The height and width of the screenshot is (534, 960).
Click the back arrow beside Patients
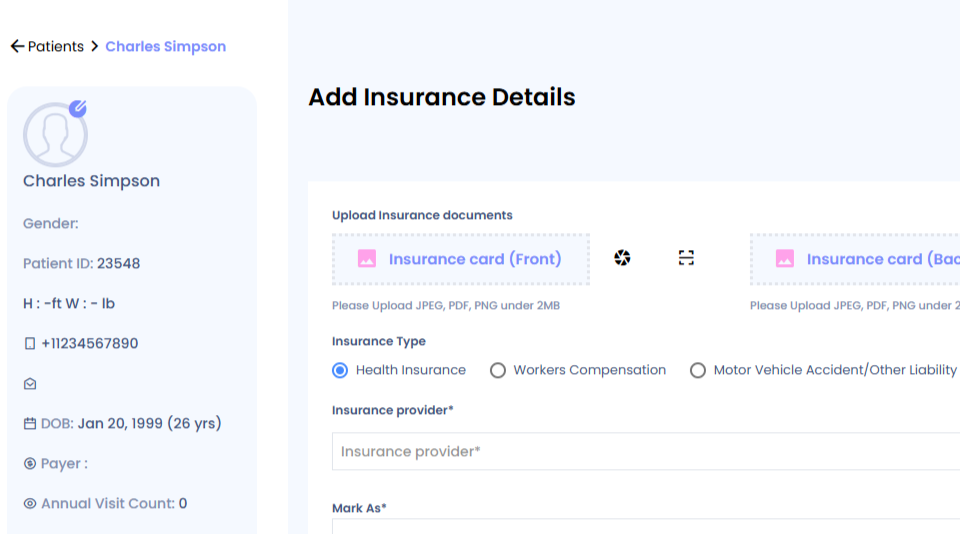tap(17, 46)
